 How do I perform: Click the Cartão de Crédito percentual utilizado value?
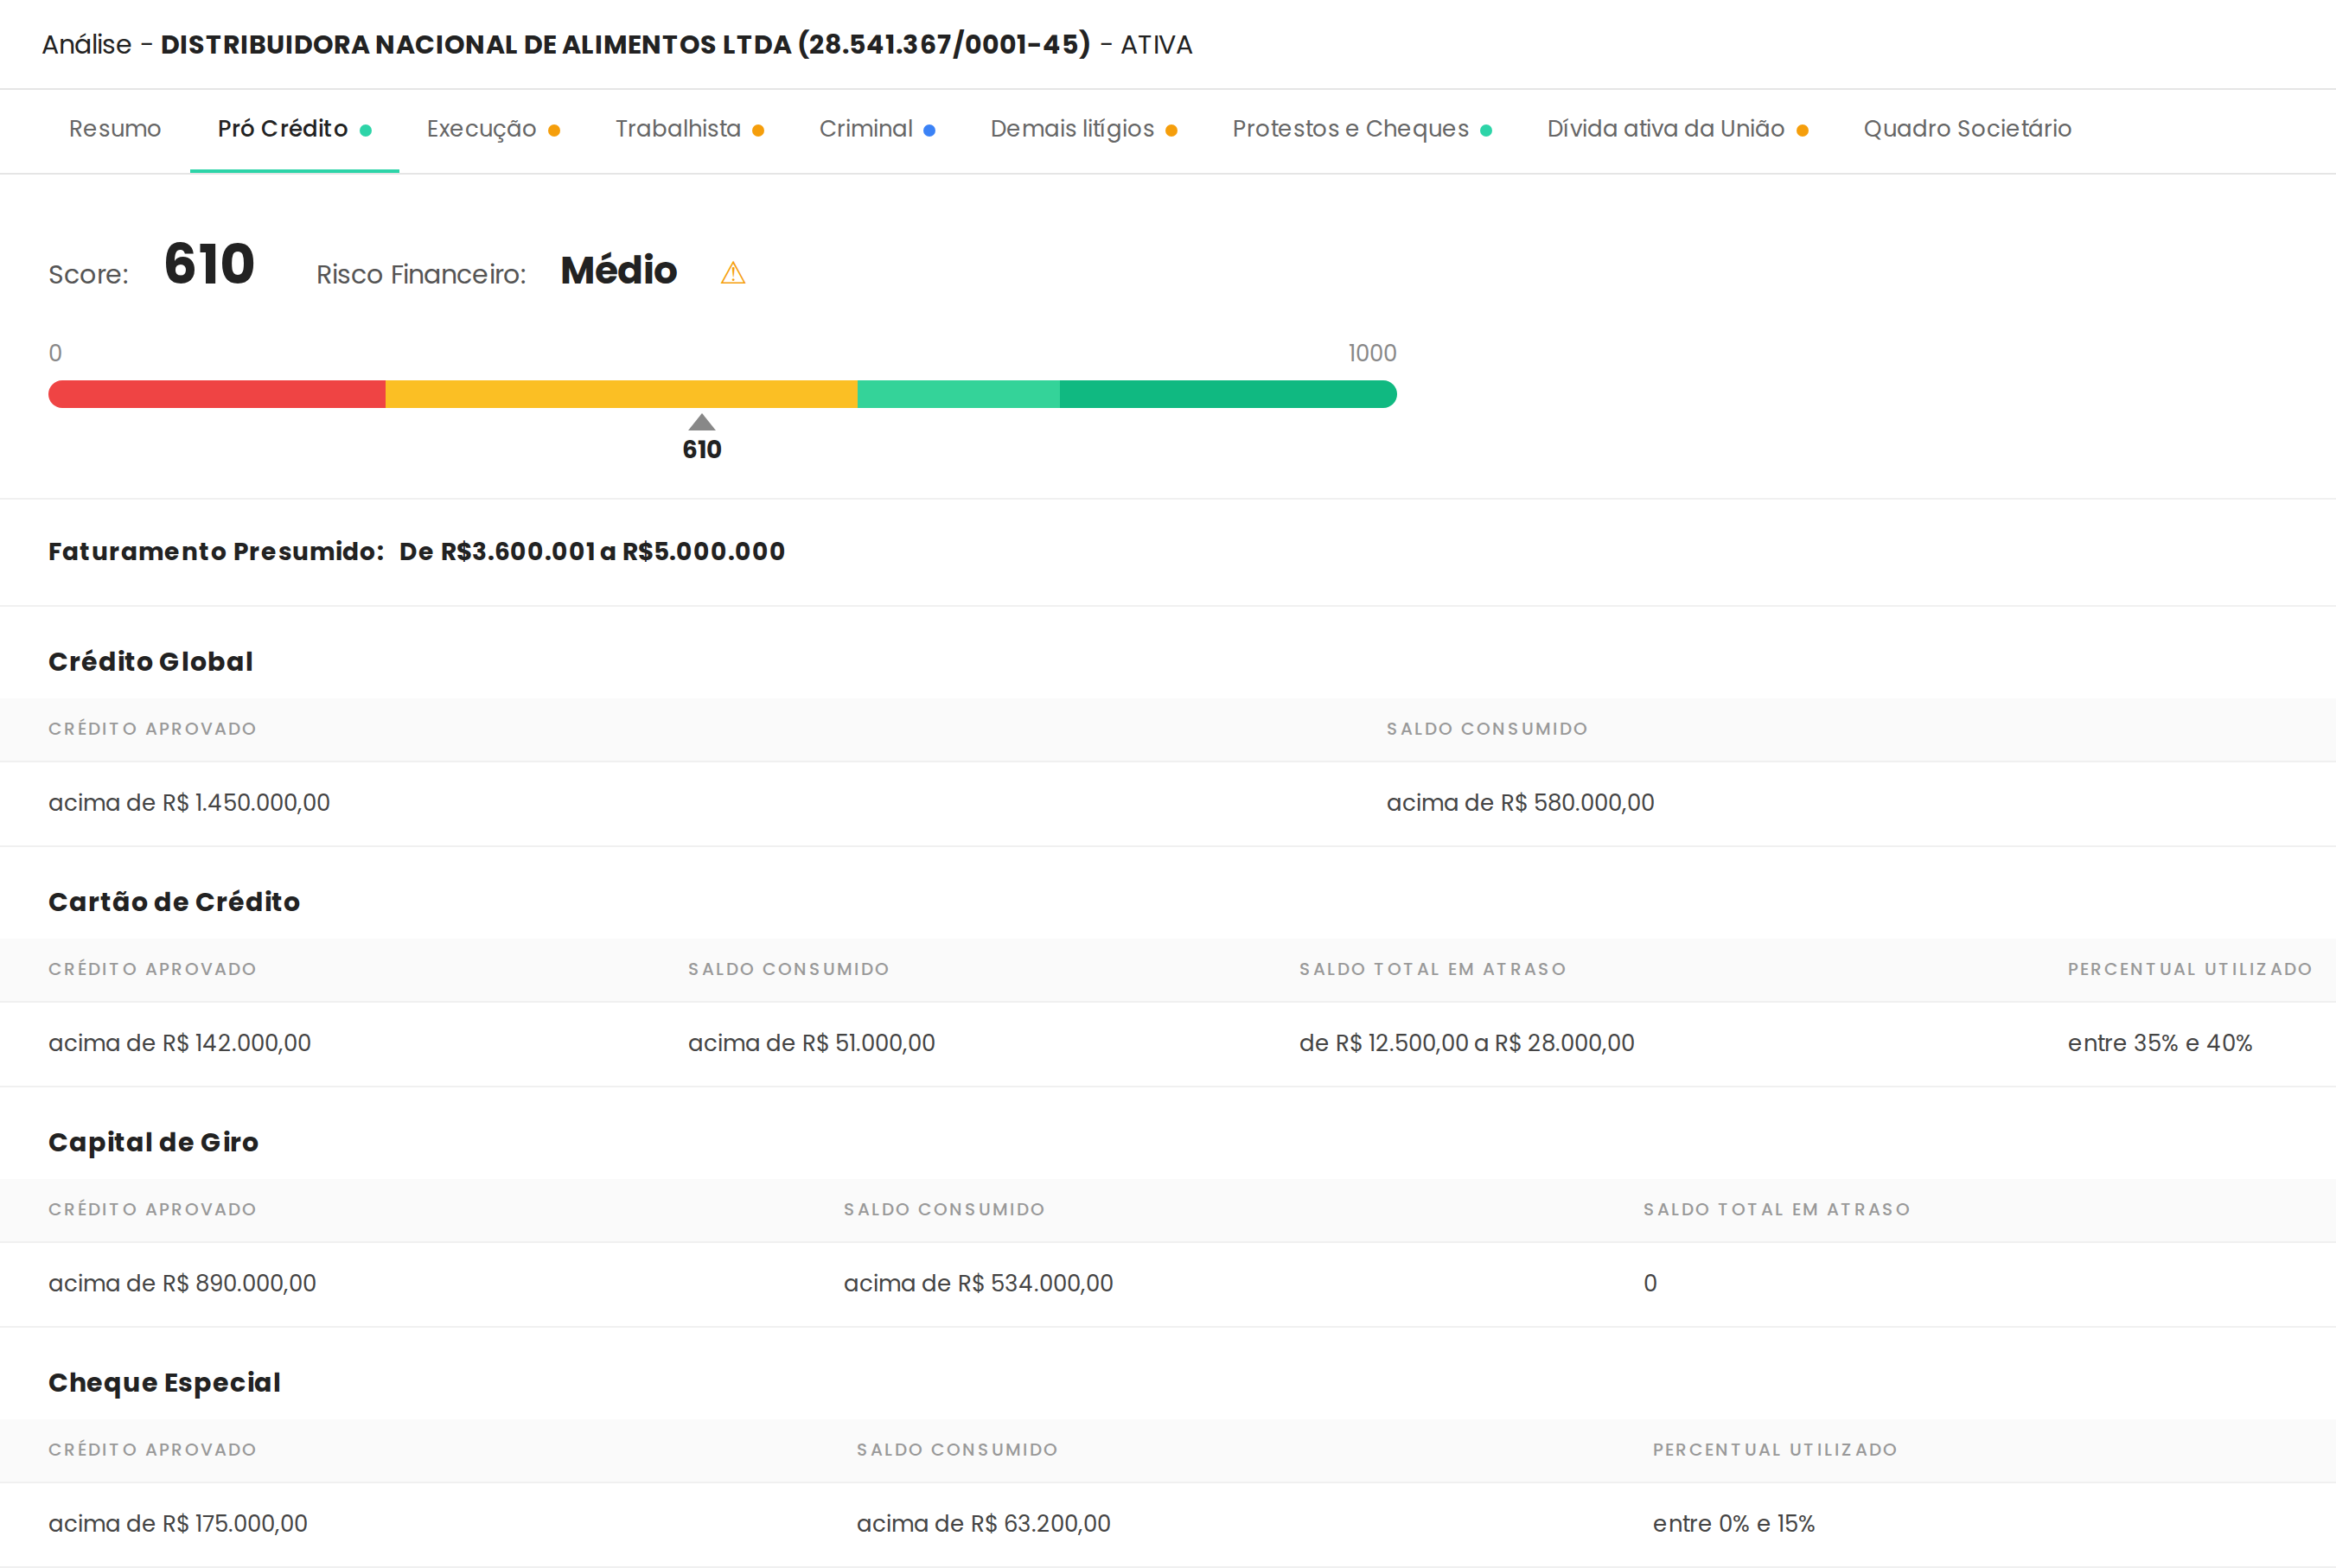click(x=2159, y=1043)
